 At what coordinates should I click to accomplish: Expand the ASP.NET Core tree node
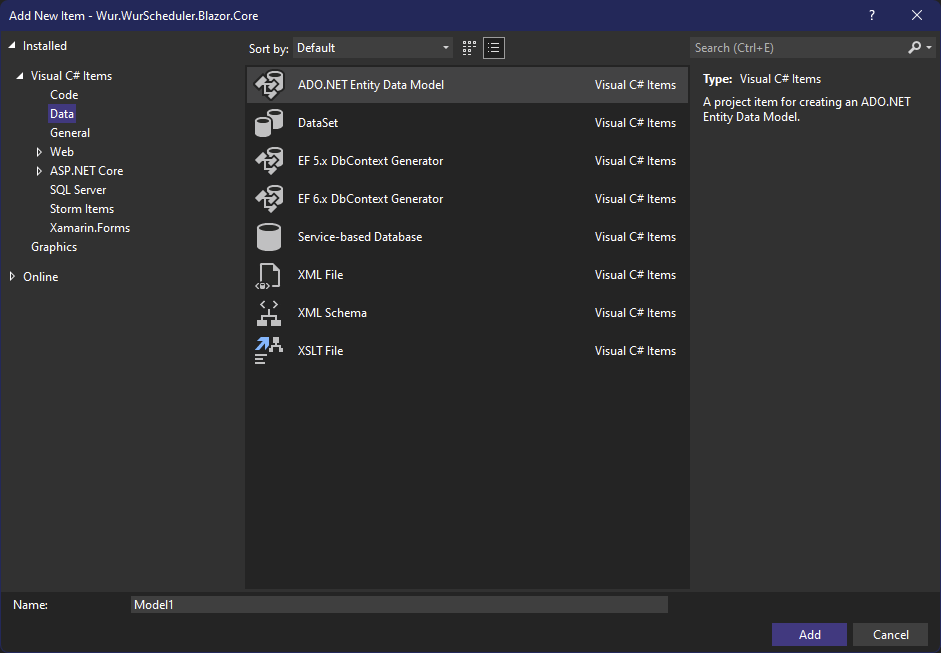tap(40, 171)
